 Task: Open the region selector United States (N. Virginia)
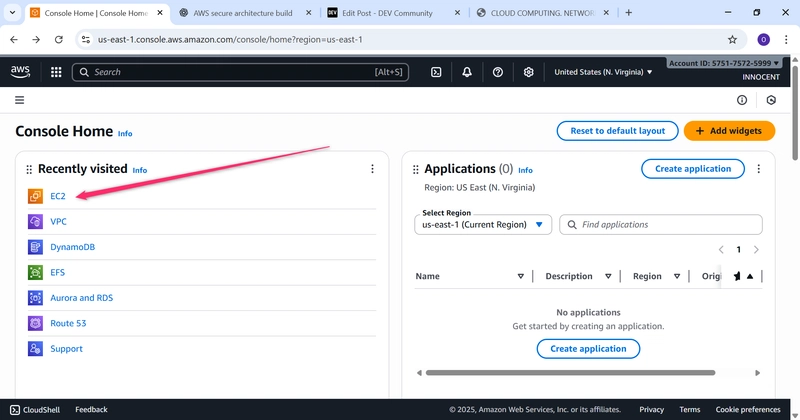tap(603, 72)
